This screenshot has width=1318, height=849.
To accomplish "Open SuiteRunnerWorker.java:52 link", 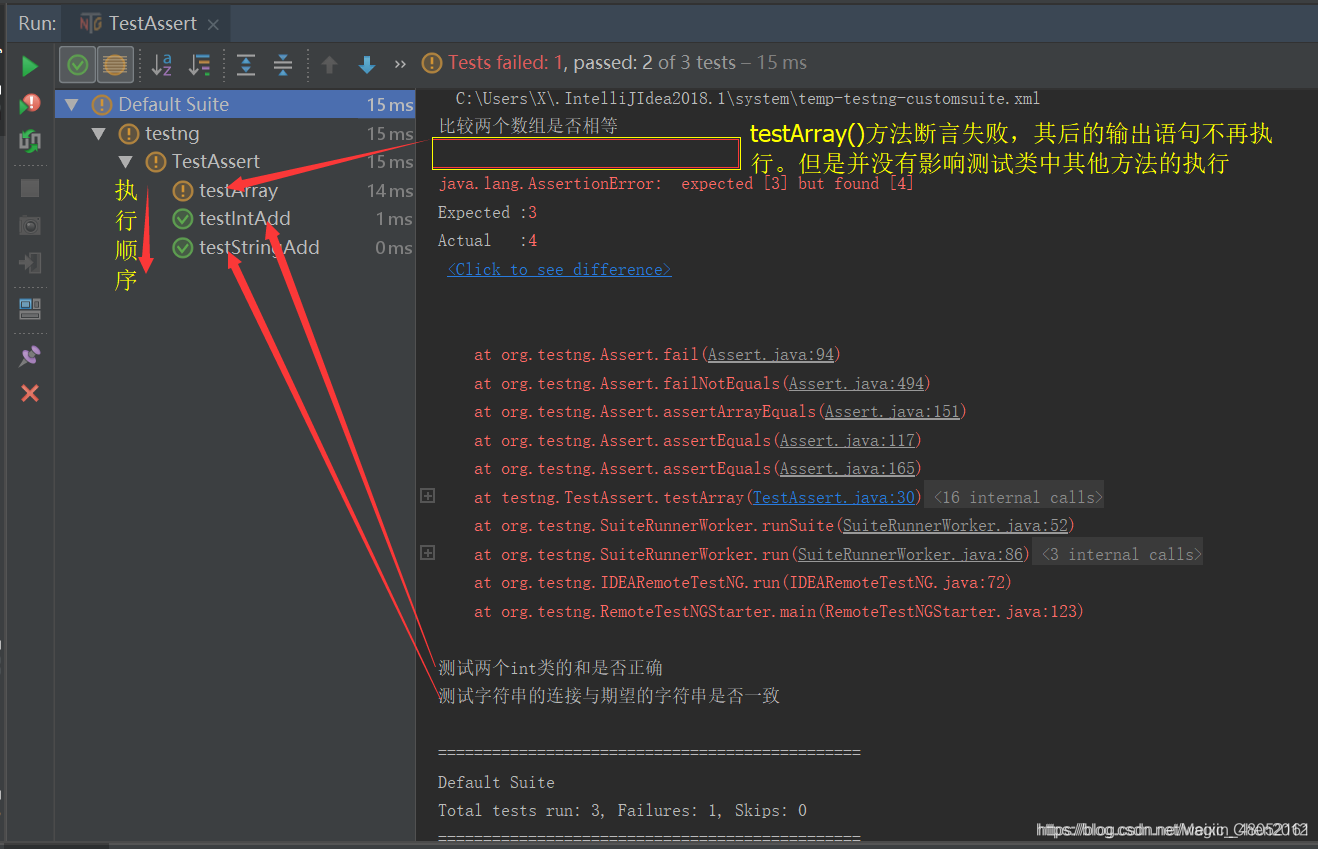I will pyautogui.click(x=955, y=525).
